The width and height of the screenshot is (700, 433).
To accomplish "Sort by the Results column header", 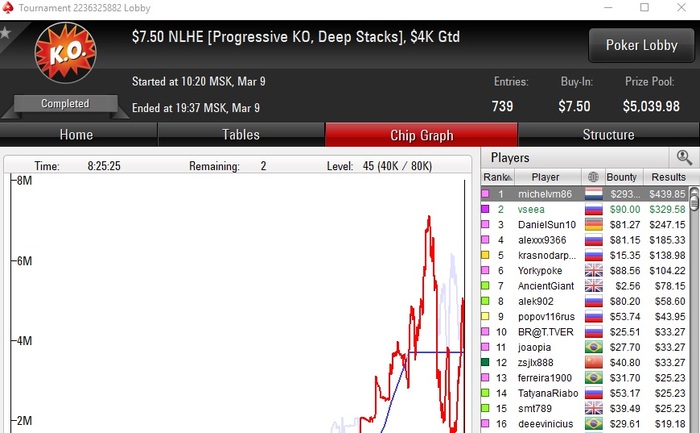I will click(668, 177).
